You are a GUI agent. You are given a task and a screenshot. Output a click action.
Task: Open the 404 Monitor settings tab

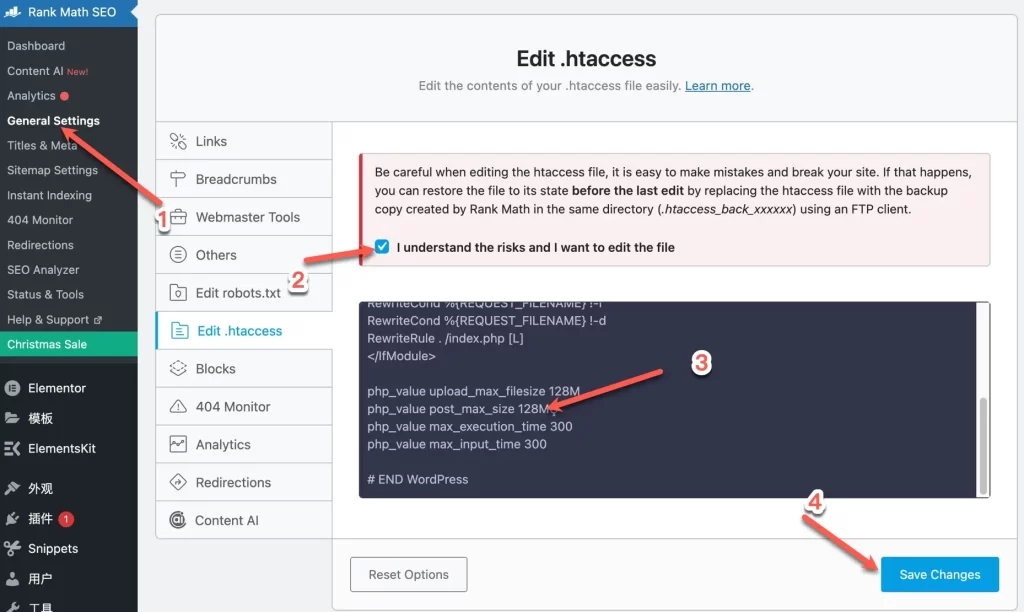click(x=244, y=406)
